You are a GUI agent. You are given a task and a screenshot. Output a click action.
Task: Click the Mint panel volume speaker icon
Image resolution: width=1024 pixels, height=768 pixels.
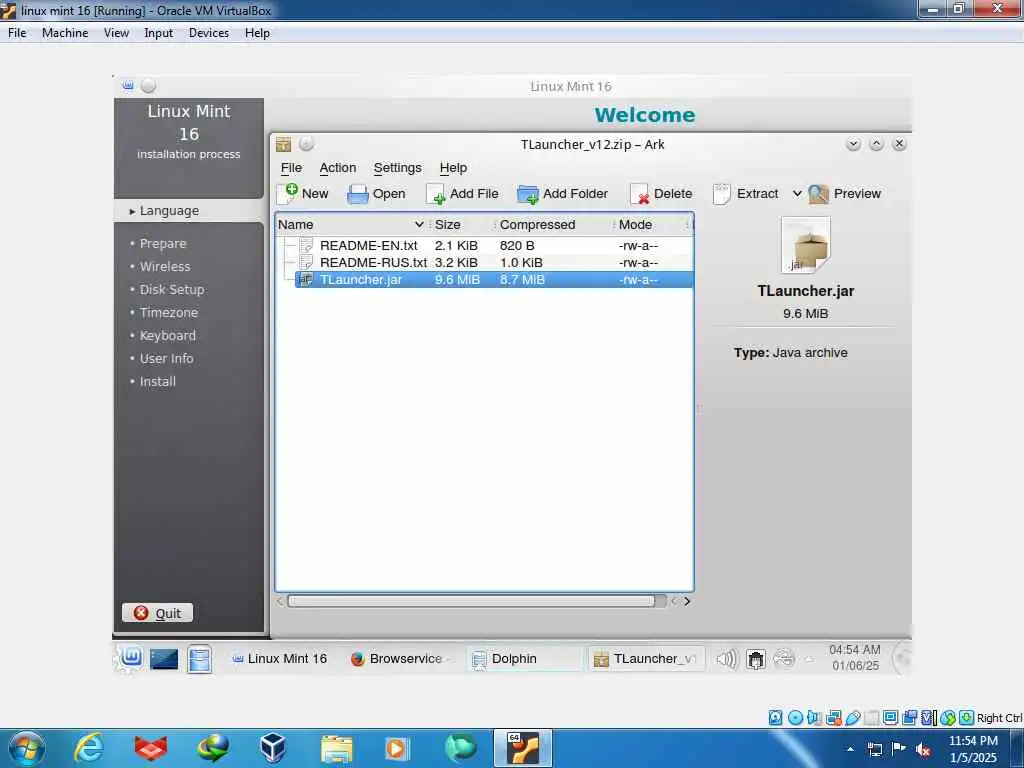pos(726,659)
